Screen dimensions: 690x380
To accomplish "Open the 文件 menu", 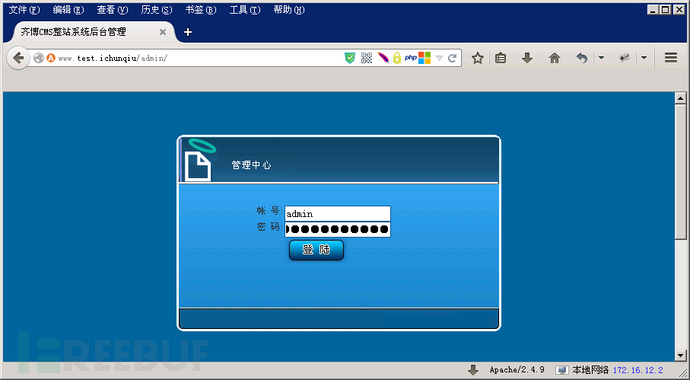I will coord(24,10).
